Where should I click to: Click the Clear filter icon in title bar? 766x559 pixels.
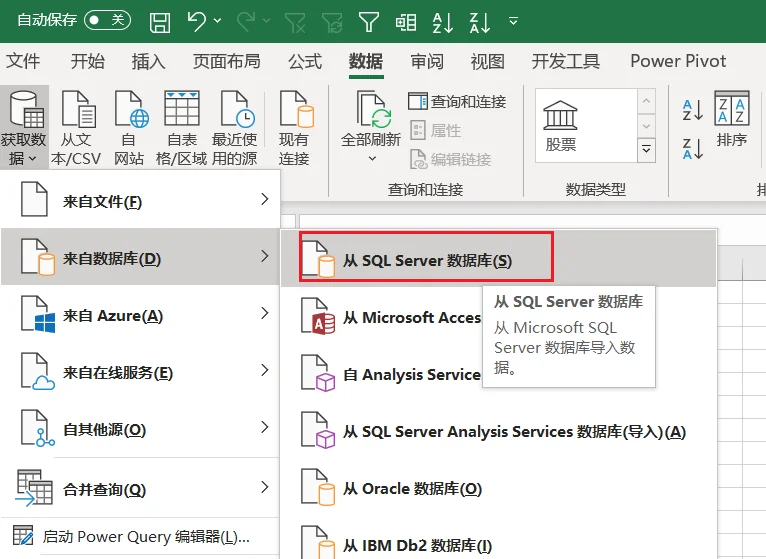pos(295,22)
